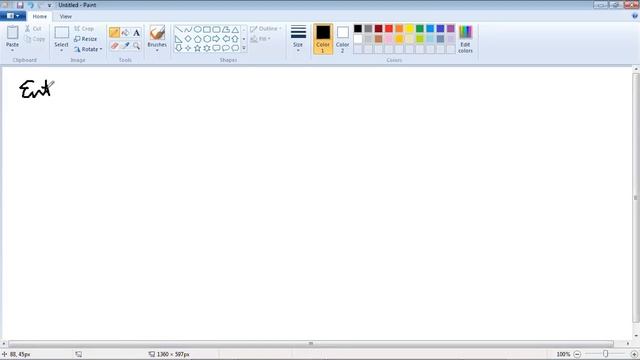Select the Pencil tool

(114, 33)
